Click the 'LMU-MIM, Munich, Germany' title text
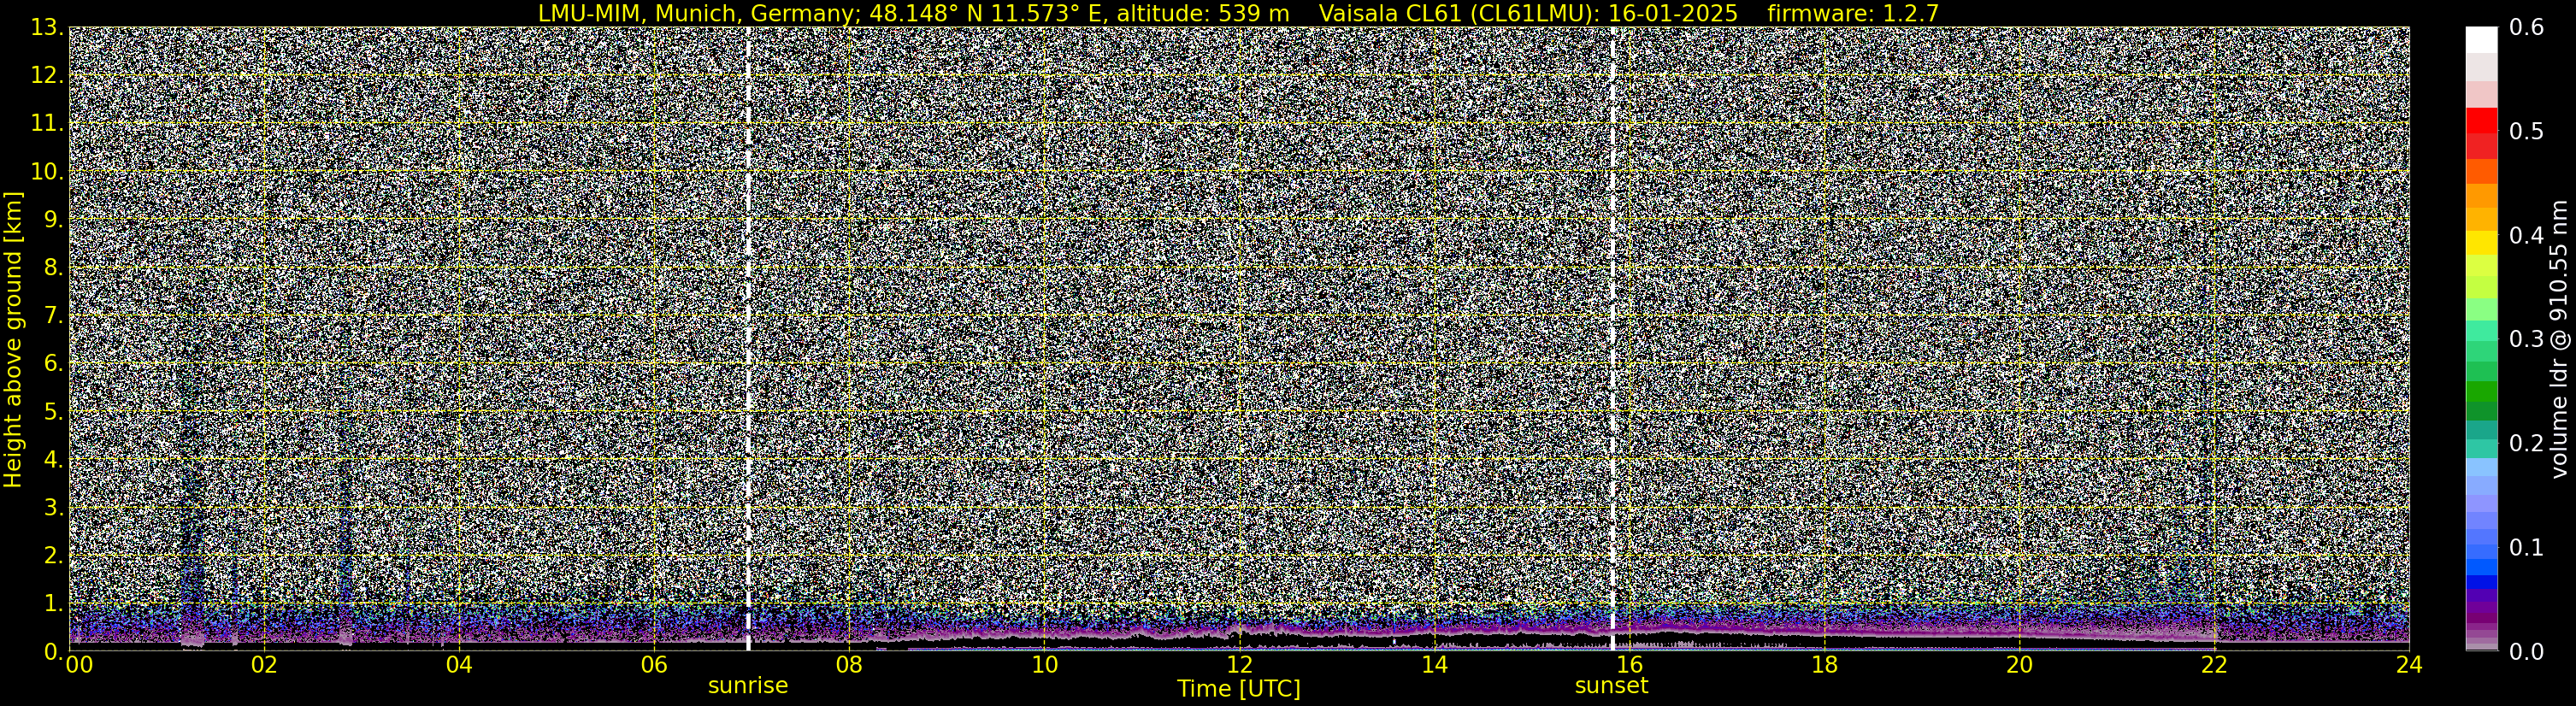The width and height of the screenshot is (2576, 706). click(700, 13)
